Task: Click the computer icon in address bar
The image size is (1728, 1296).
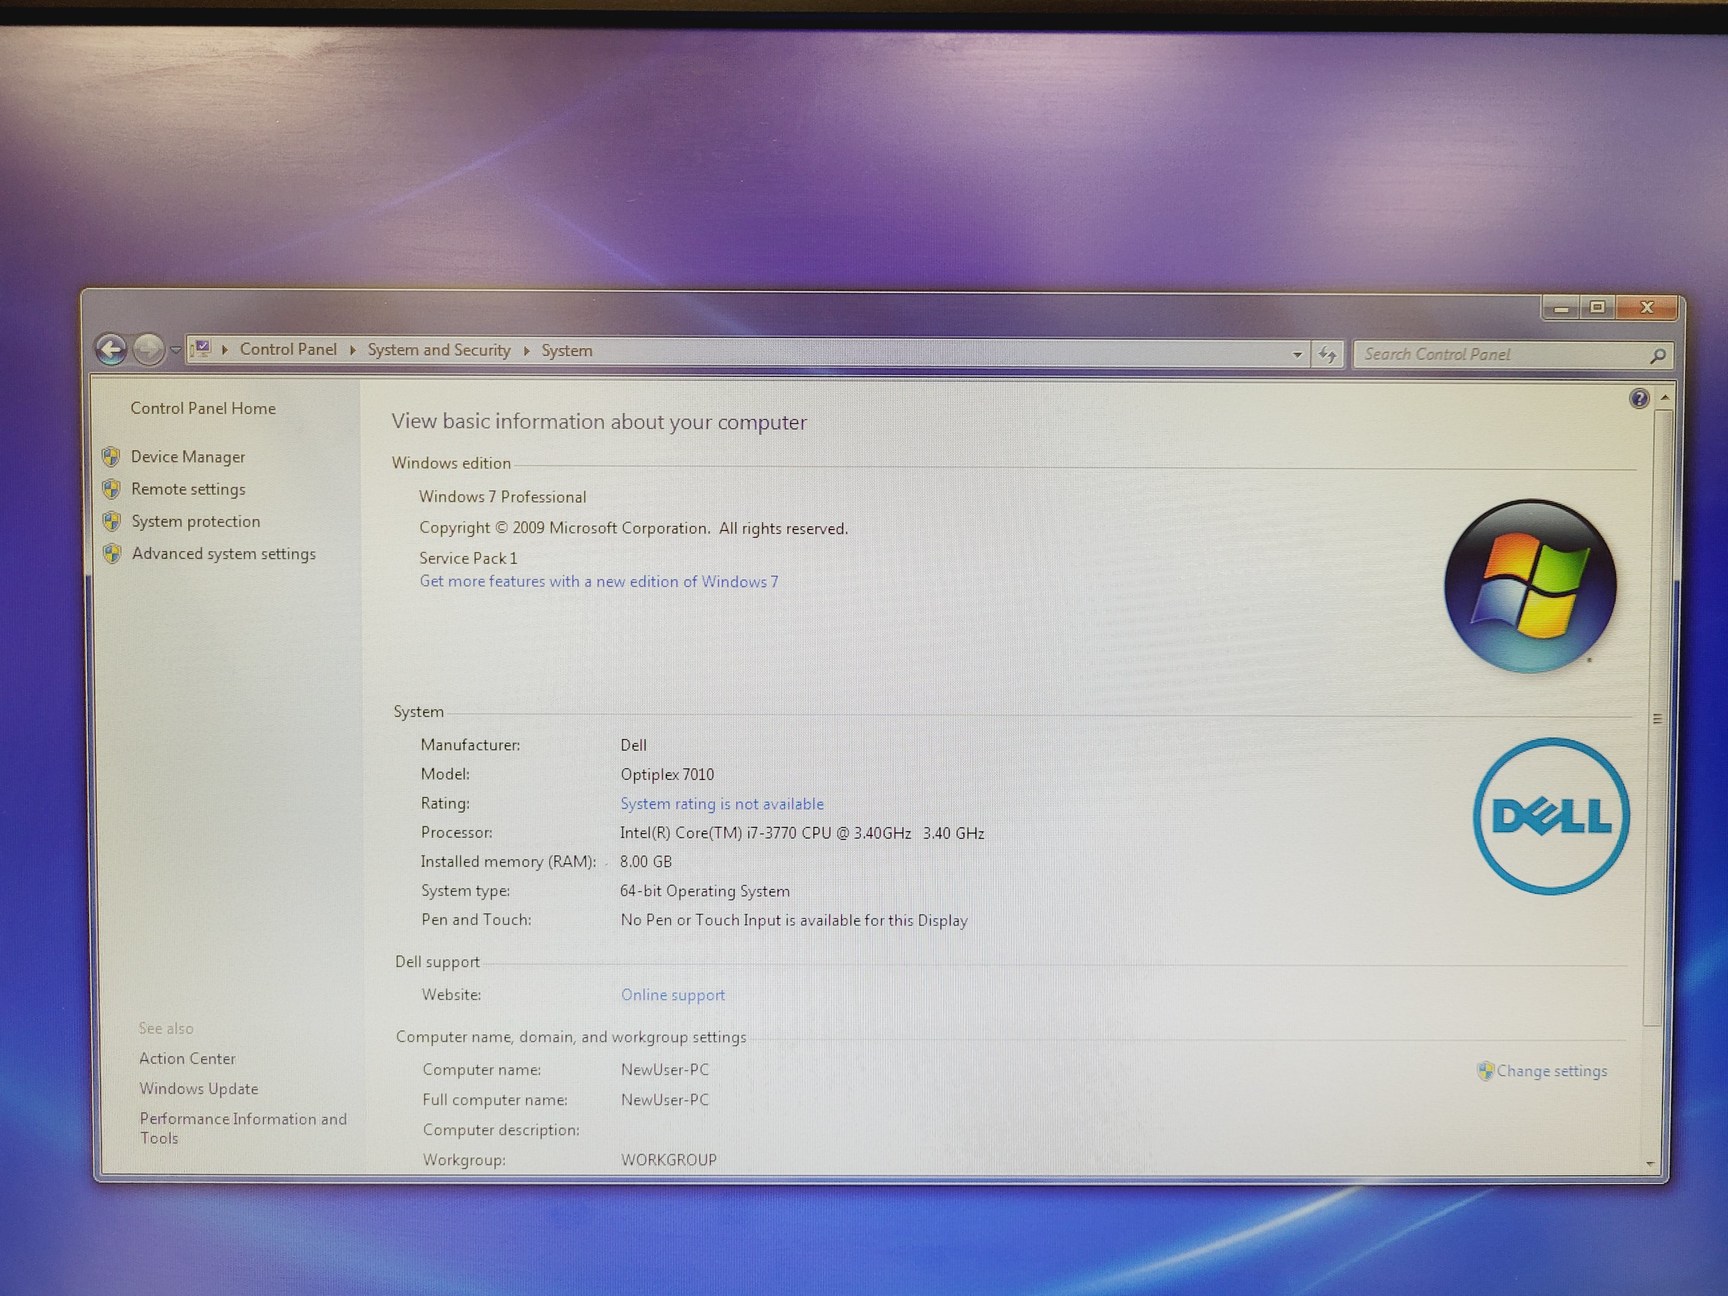Action: click(202, 349)
